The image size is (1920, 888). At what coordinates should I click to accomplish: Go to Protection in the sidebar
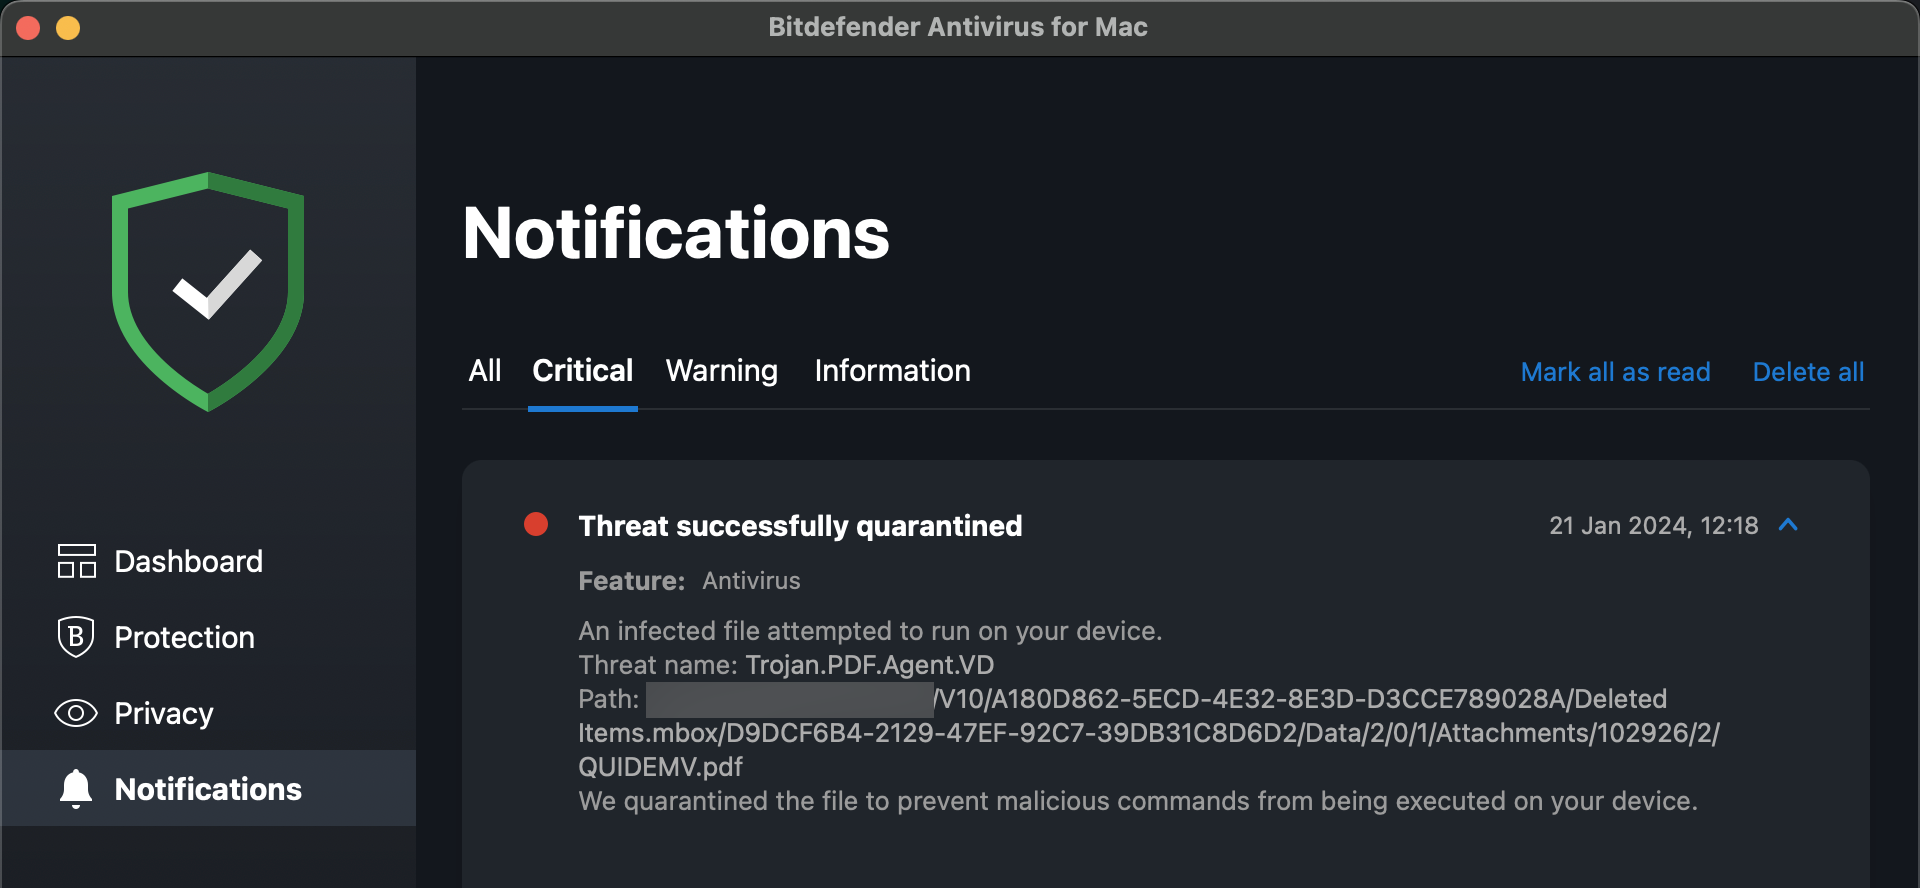[185, 637]
